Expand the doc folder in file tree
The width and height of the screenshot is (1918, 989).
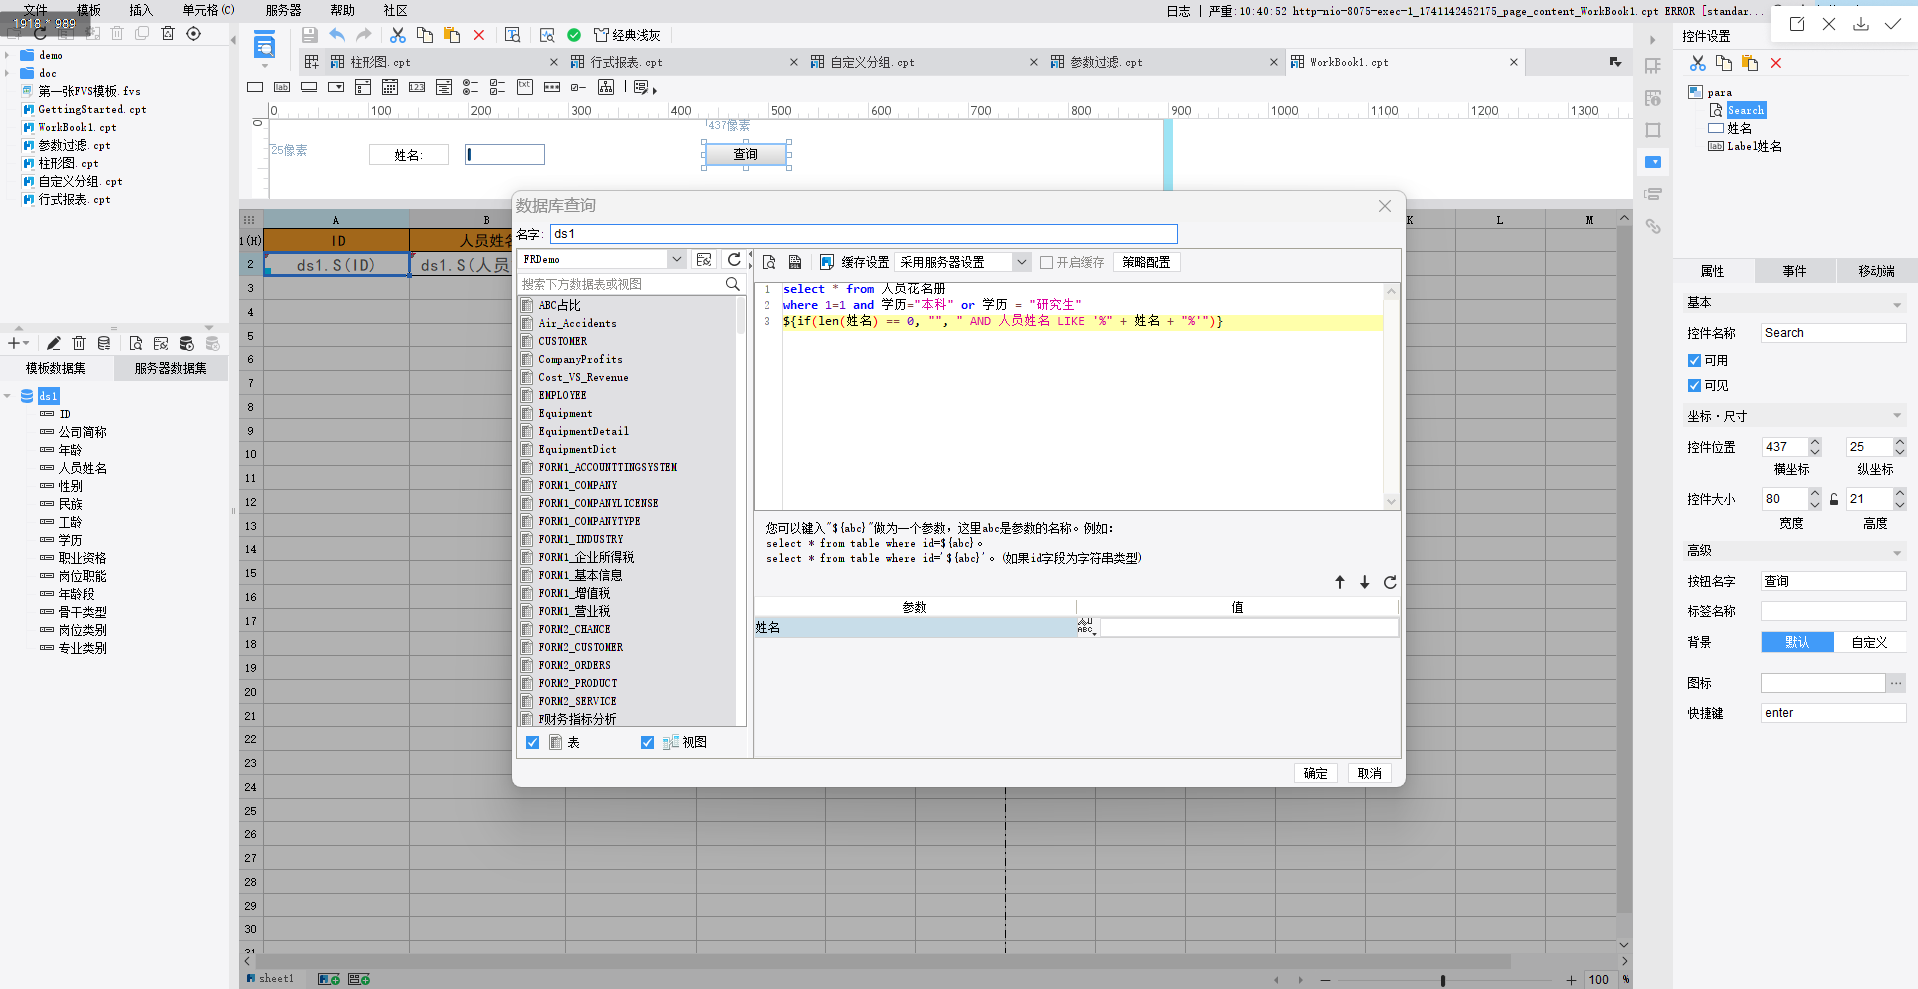pos(8,73)
